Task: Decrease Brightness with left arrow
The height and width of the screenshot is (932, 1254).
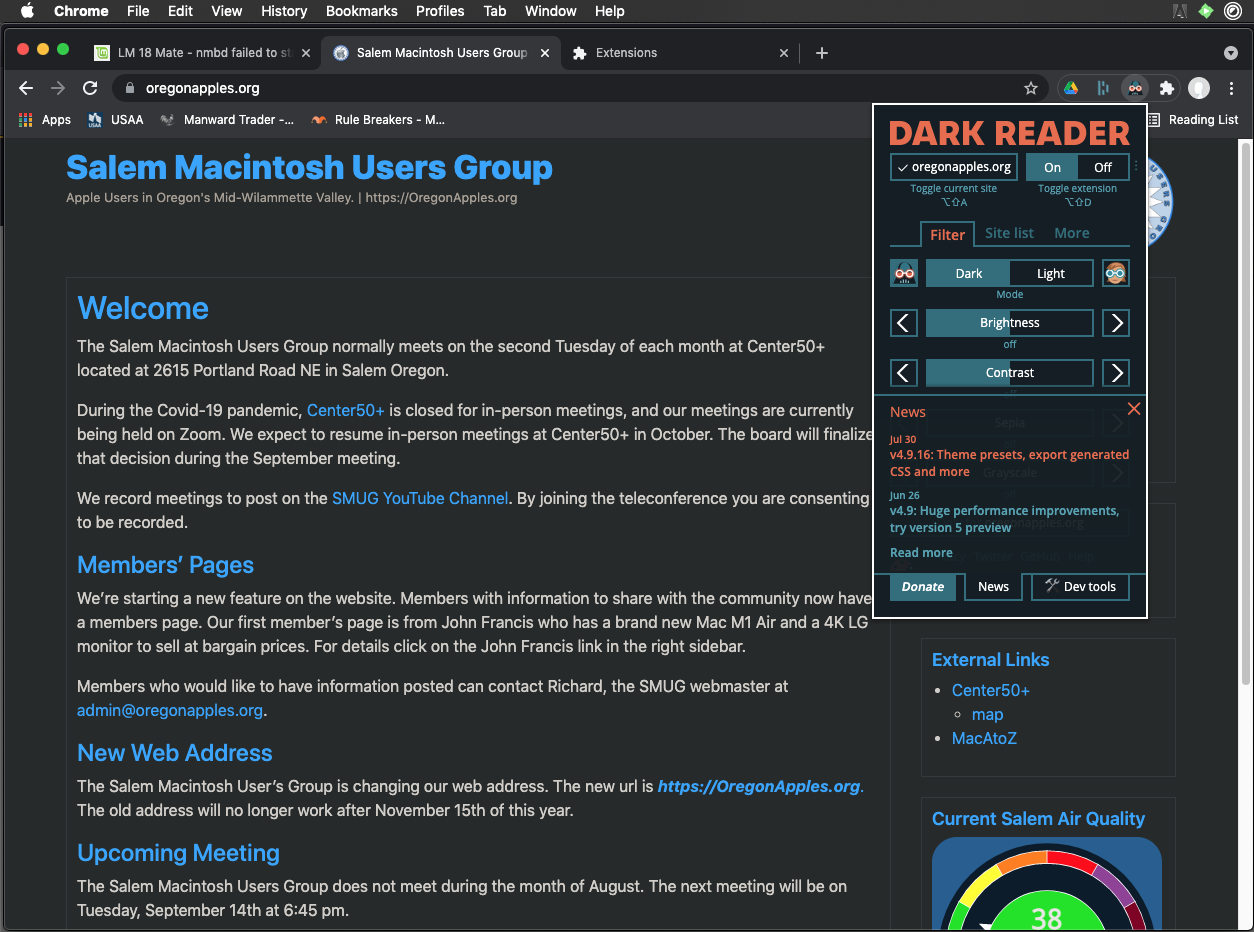Action: (x=904, y=323)
